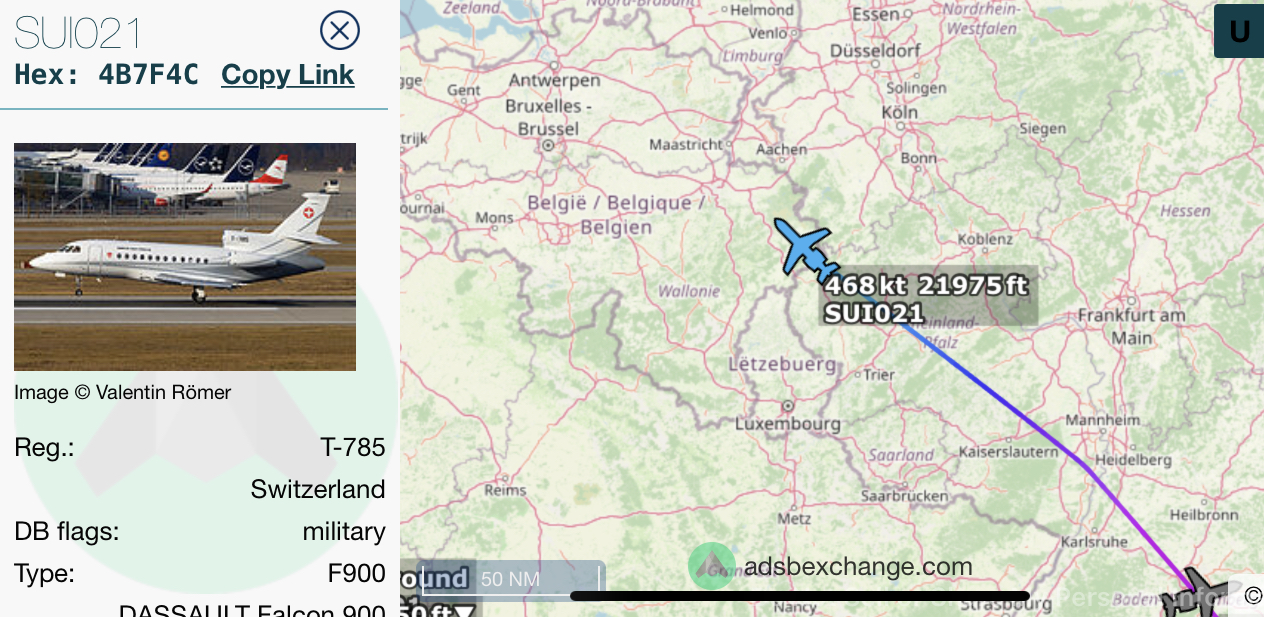Select the 468 kt 21975 ft label

coord(926,286)
